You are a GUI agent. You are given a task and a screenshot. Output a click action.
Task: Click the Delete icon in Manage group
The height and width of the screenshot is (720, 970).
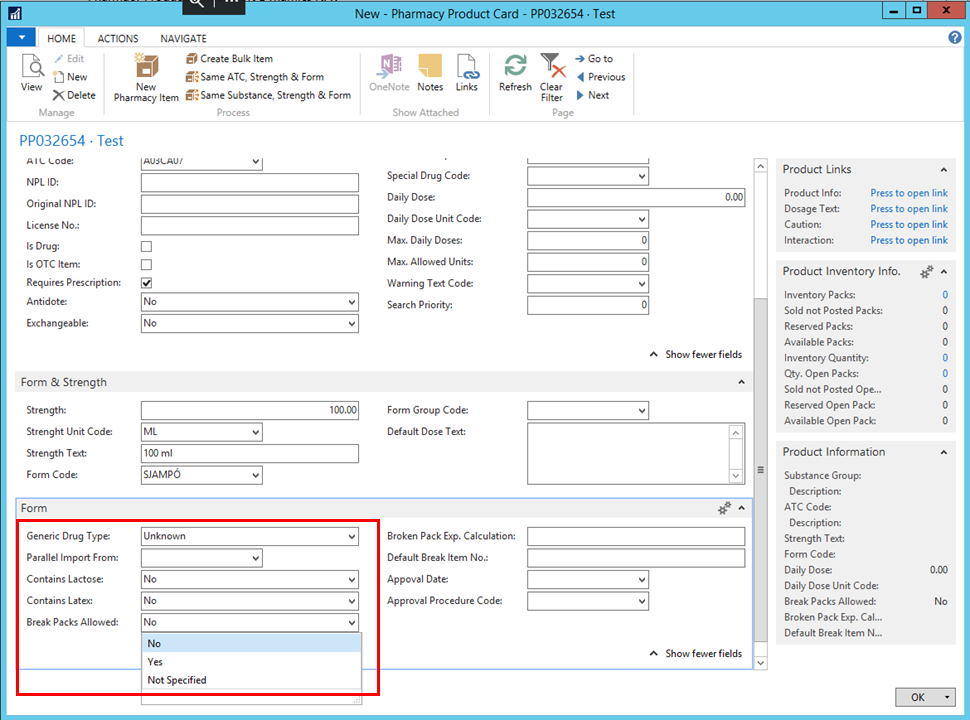pyautogui.click(x=74, y=95)
